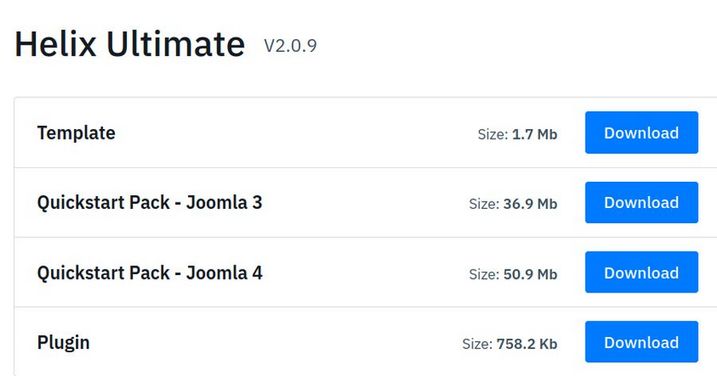Click the word Ultimate in the heading

[x=176, y=44]
